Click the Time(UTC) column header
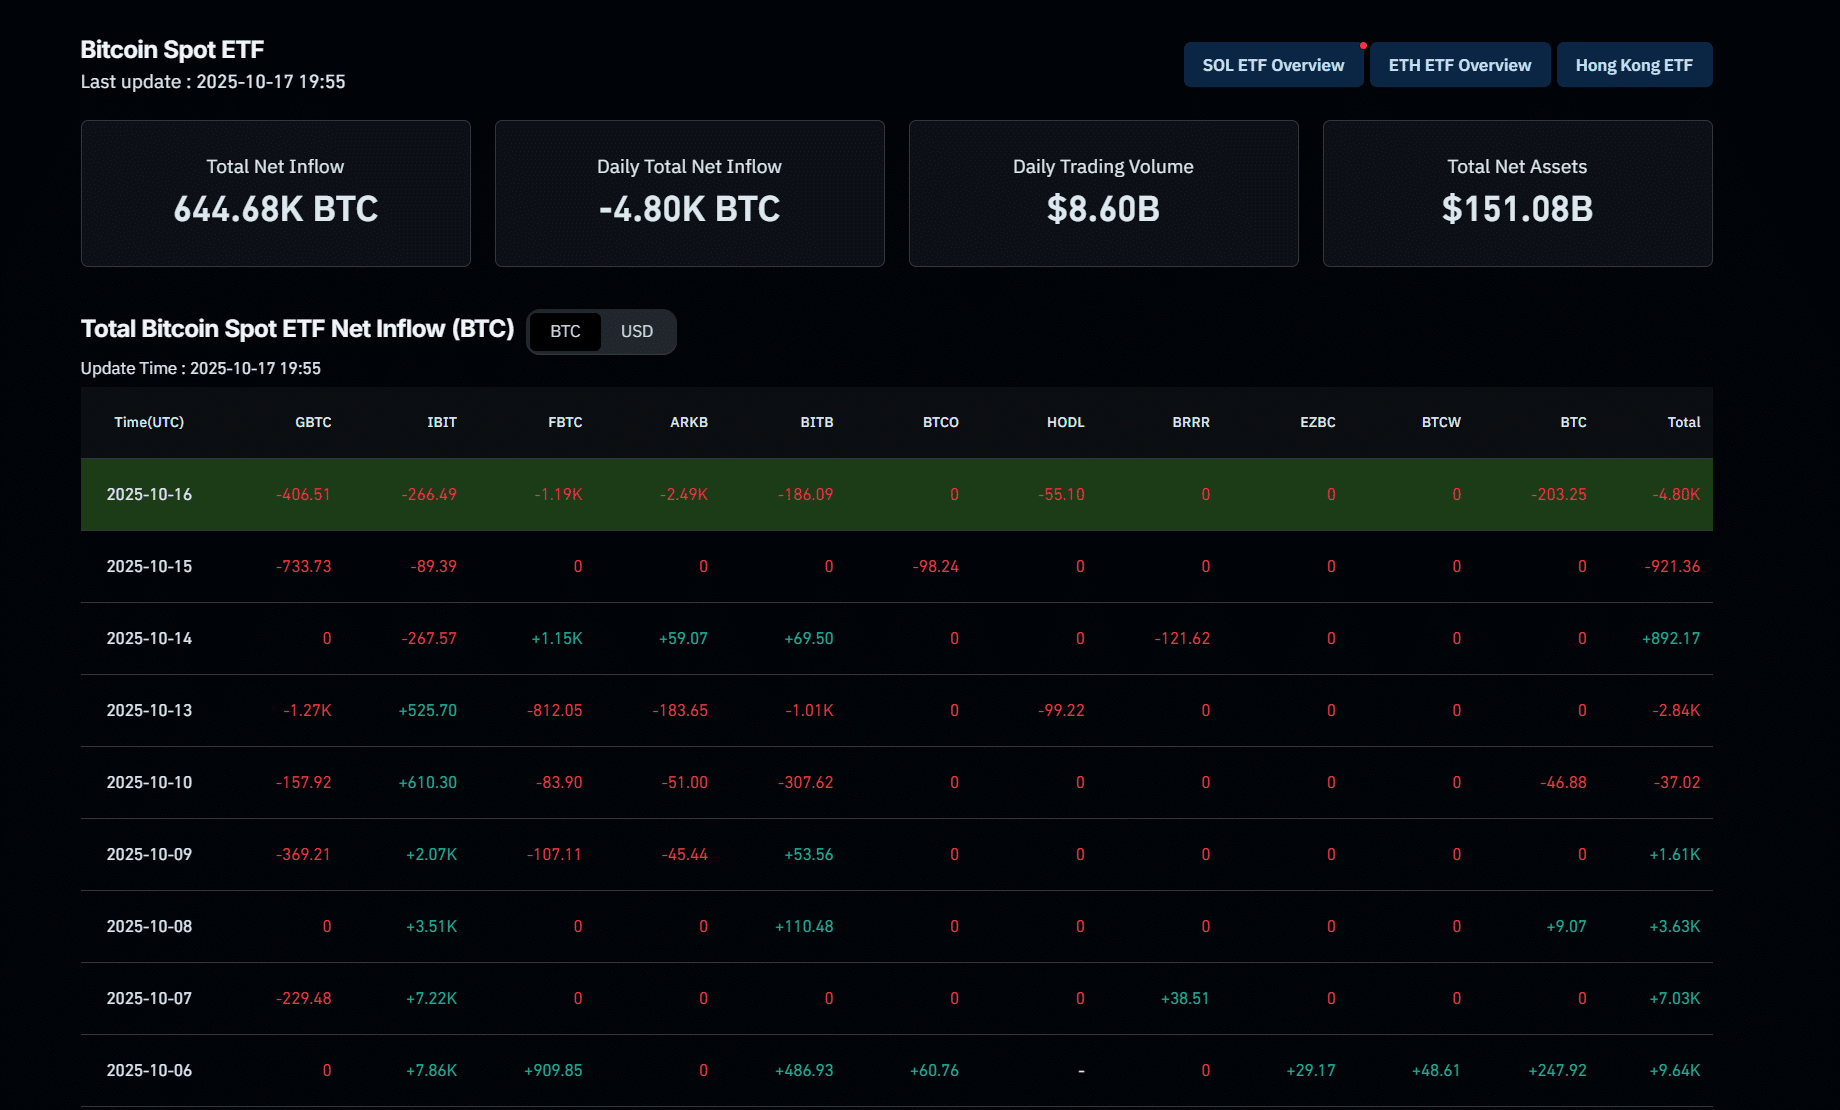The width and height of the screenshot is (1840, 1110). pyautogui.click(x=149, y=422)
